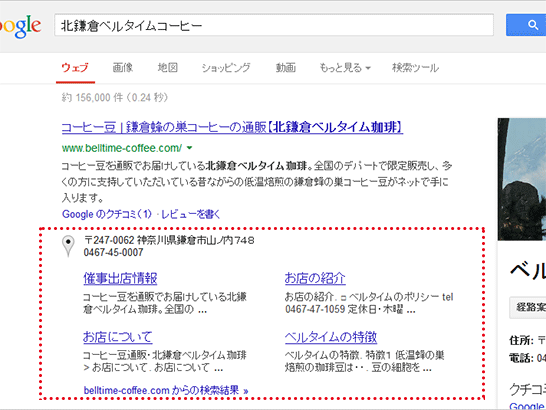Click the www.belltime-coffee.com/ green URL
This screenshot has width=546, height=410.
coord(122,148)
